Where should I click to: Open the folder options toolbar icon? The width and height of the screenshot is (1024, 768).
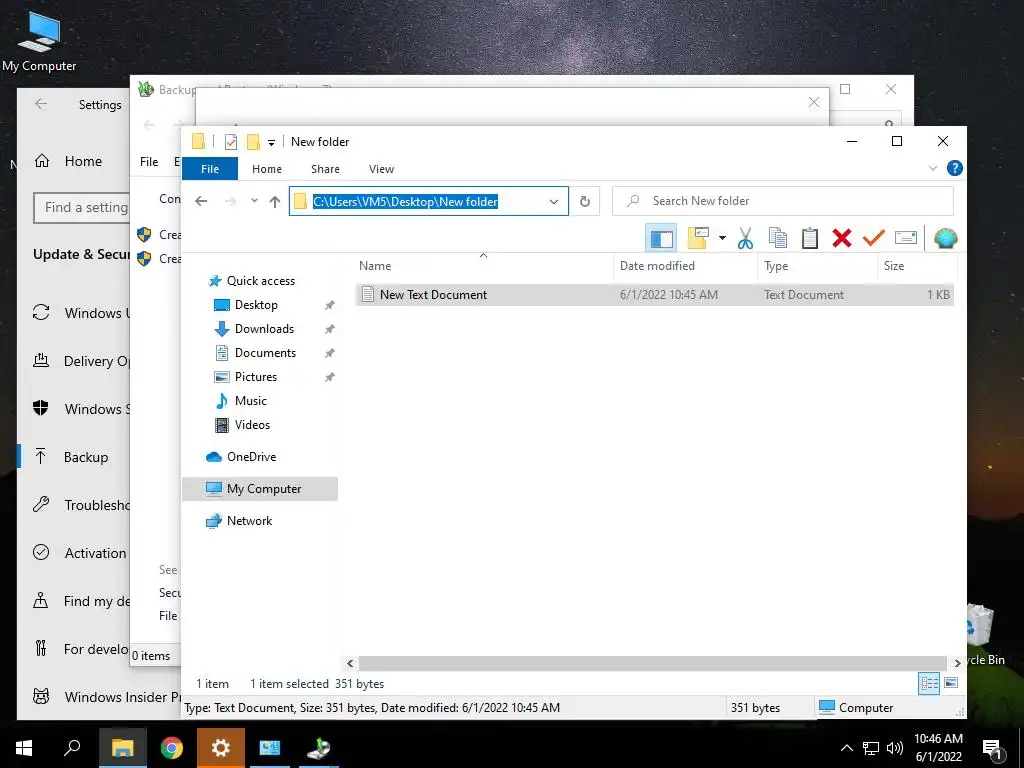point(697,238)
